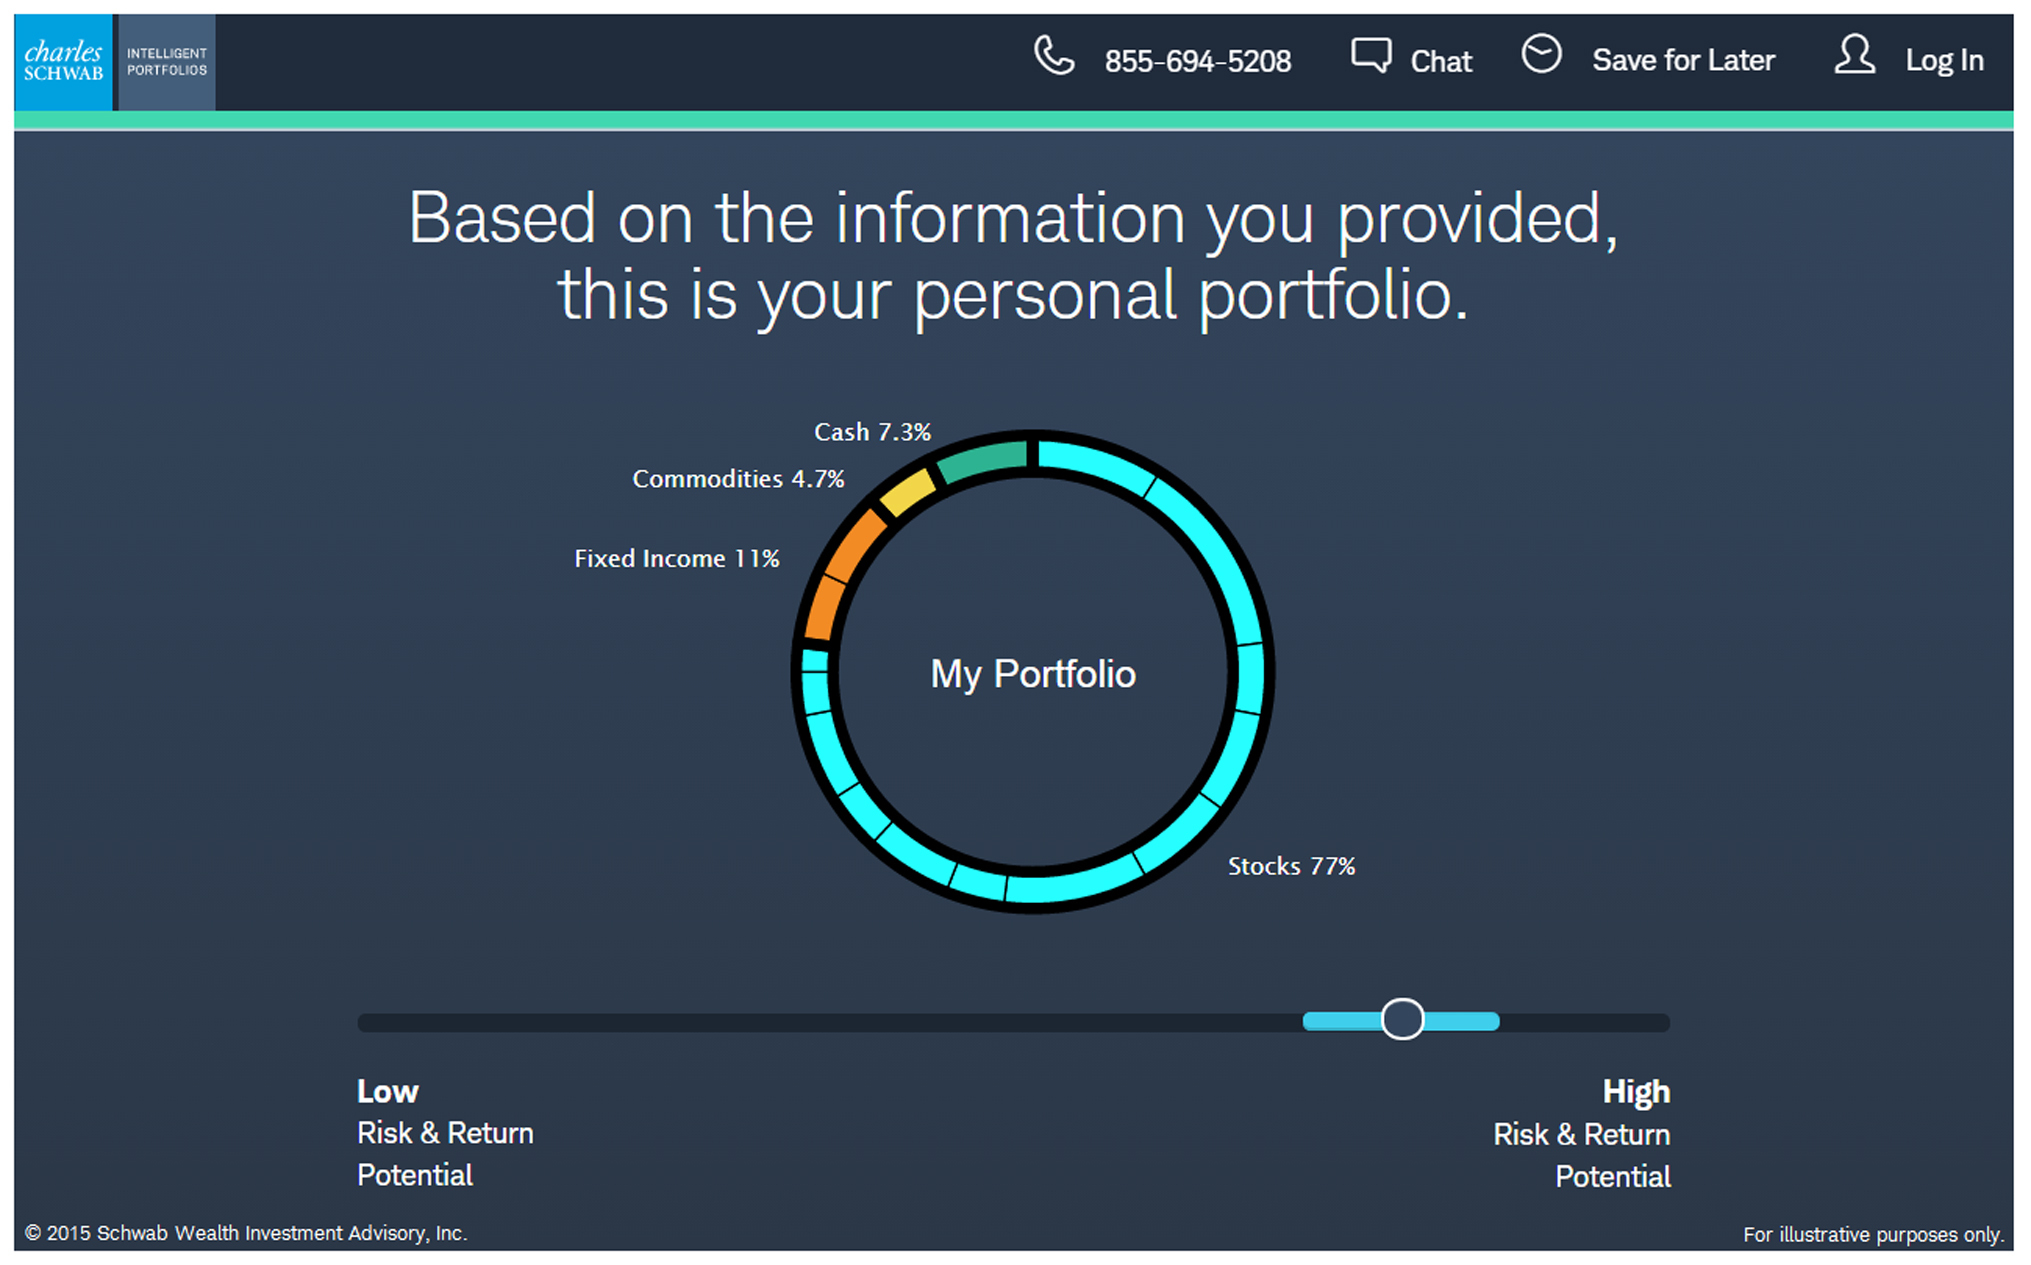Select the Save for Later link
The image size is (2031, 1265).
1683,60
